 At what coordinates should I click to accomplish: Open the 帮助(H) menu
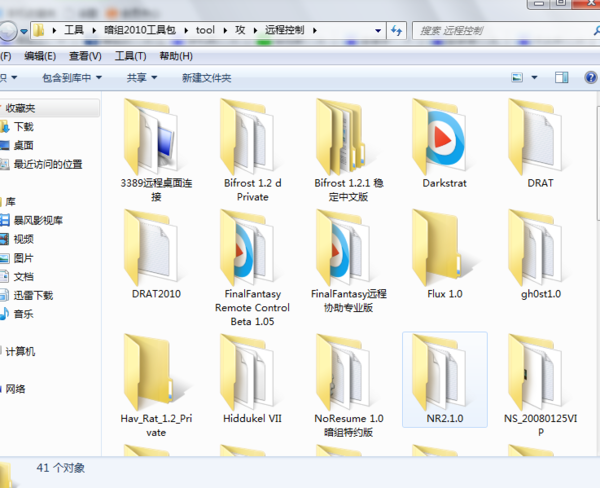[176, 56]
